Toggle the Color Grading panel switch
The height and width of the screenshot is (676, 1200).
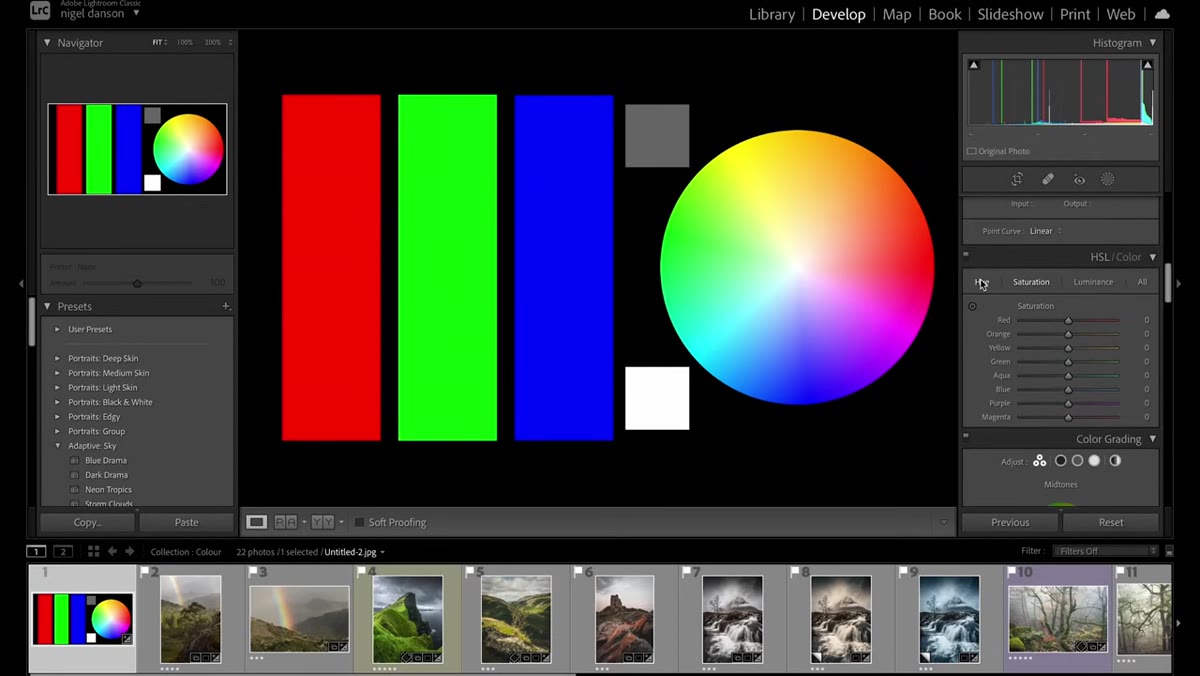click(966, 436)
